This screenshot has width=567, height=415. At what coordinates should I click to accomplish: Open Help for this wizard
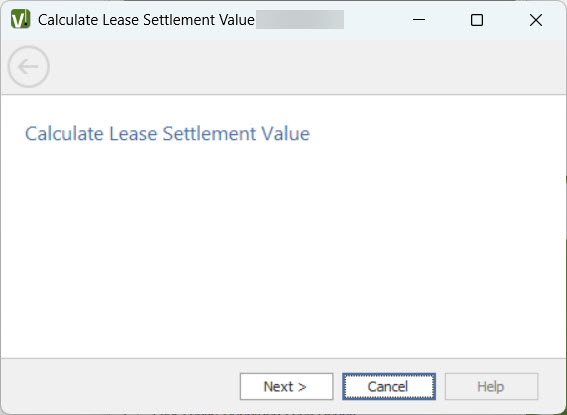491,386
